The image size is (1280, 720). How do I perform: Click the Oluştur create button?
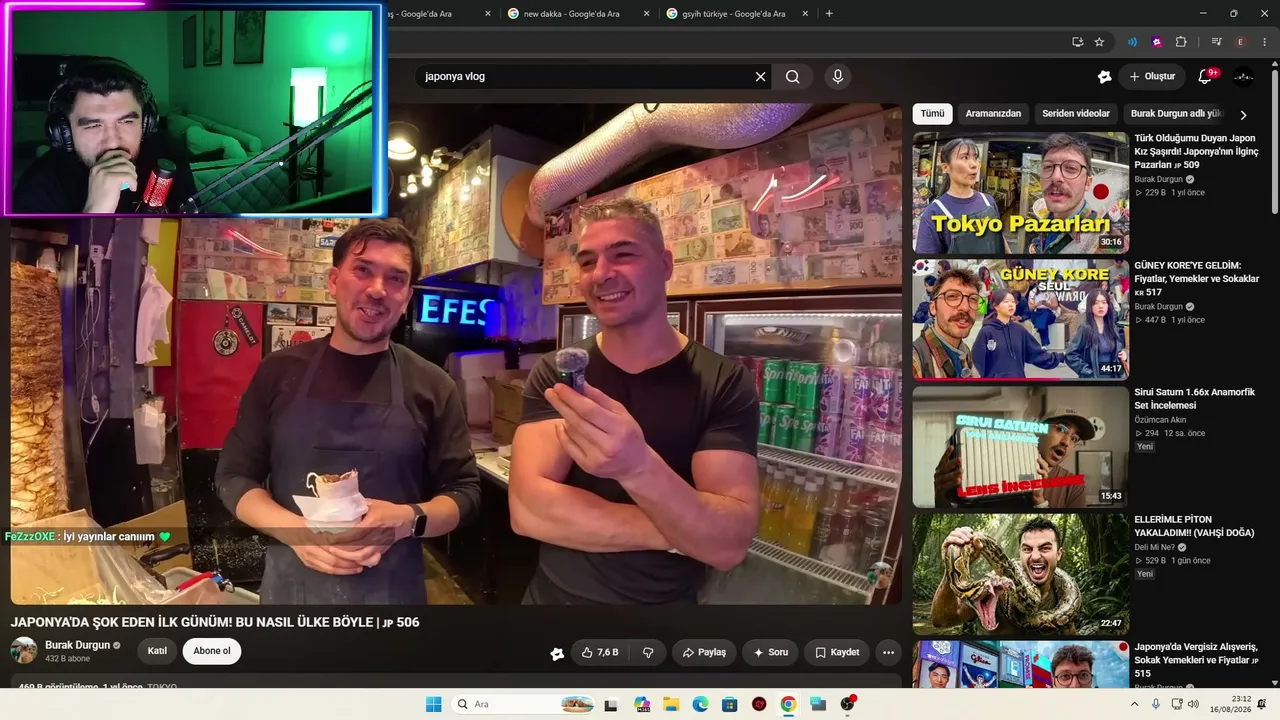[1152, 77]
